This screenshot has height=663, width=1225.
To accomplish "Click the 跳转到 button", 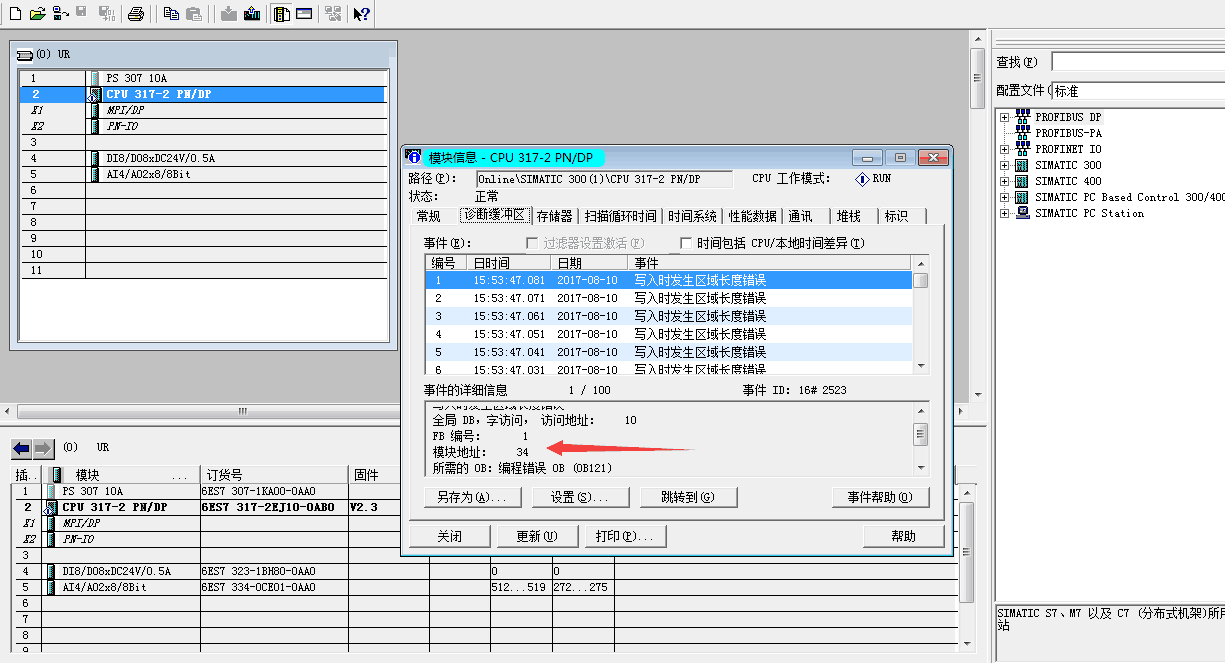I will click(687, 497).
